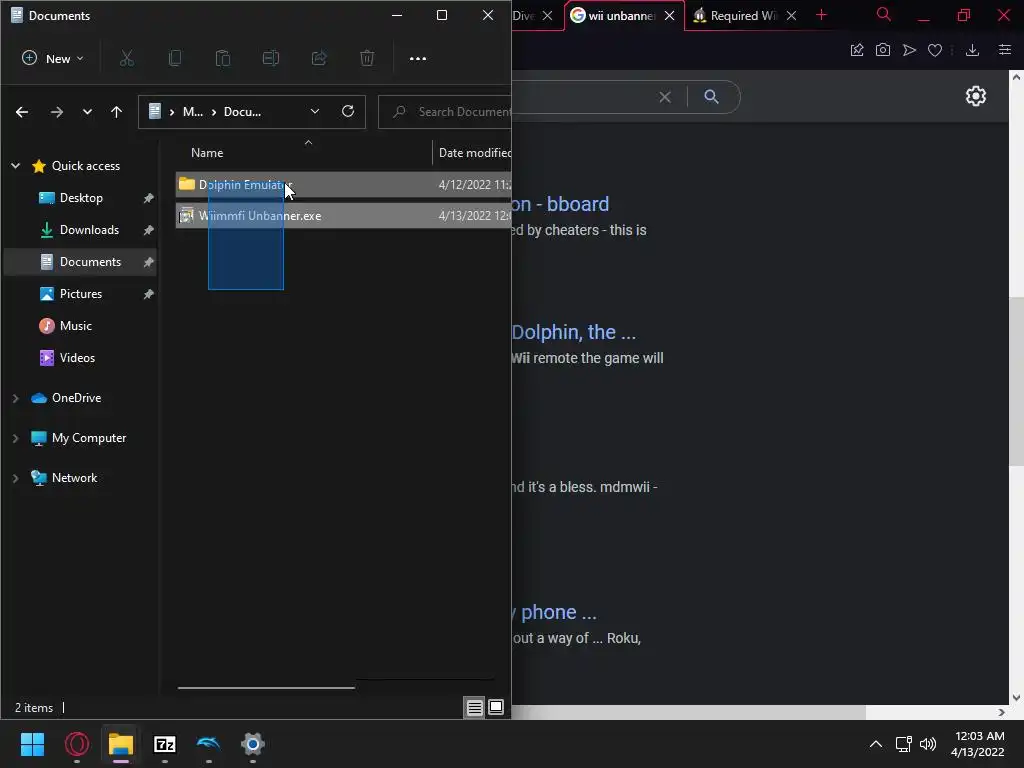Expand the Network tree node
Viewport: 1024px width, 768px height.
[x=16, y=478]
